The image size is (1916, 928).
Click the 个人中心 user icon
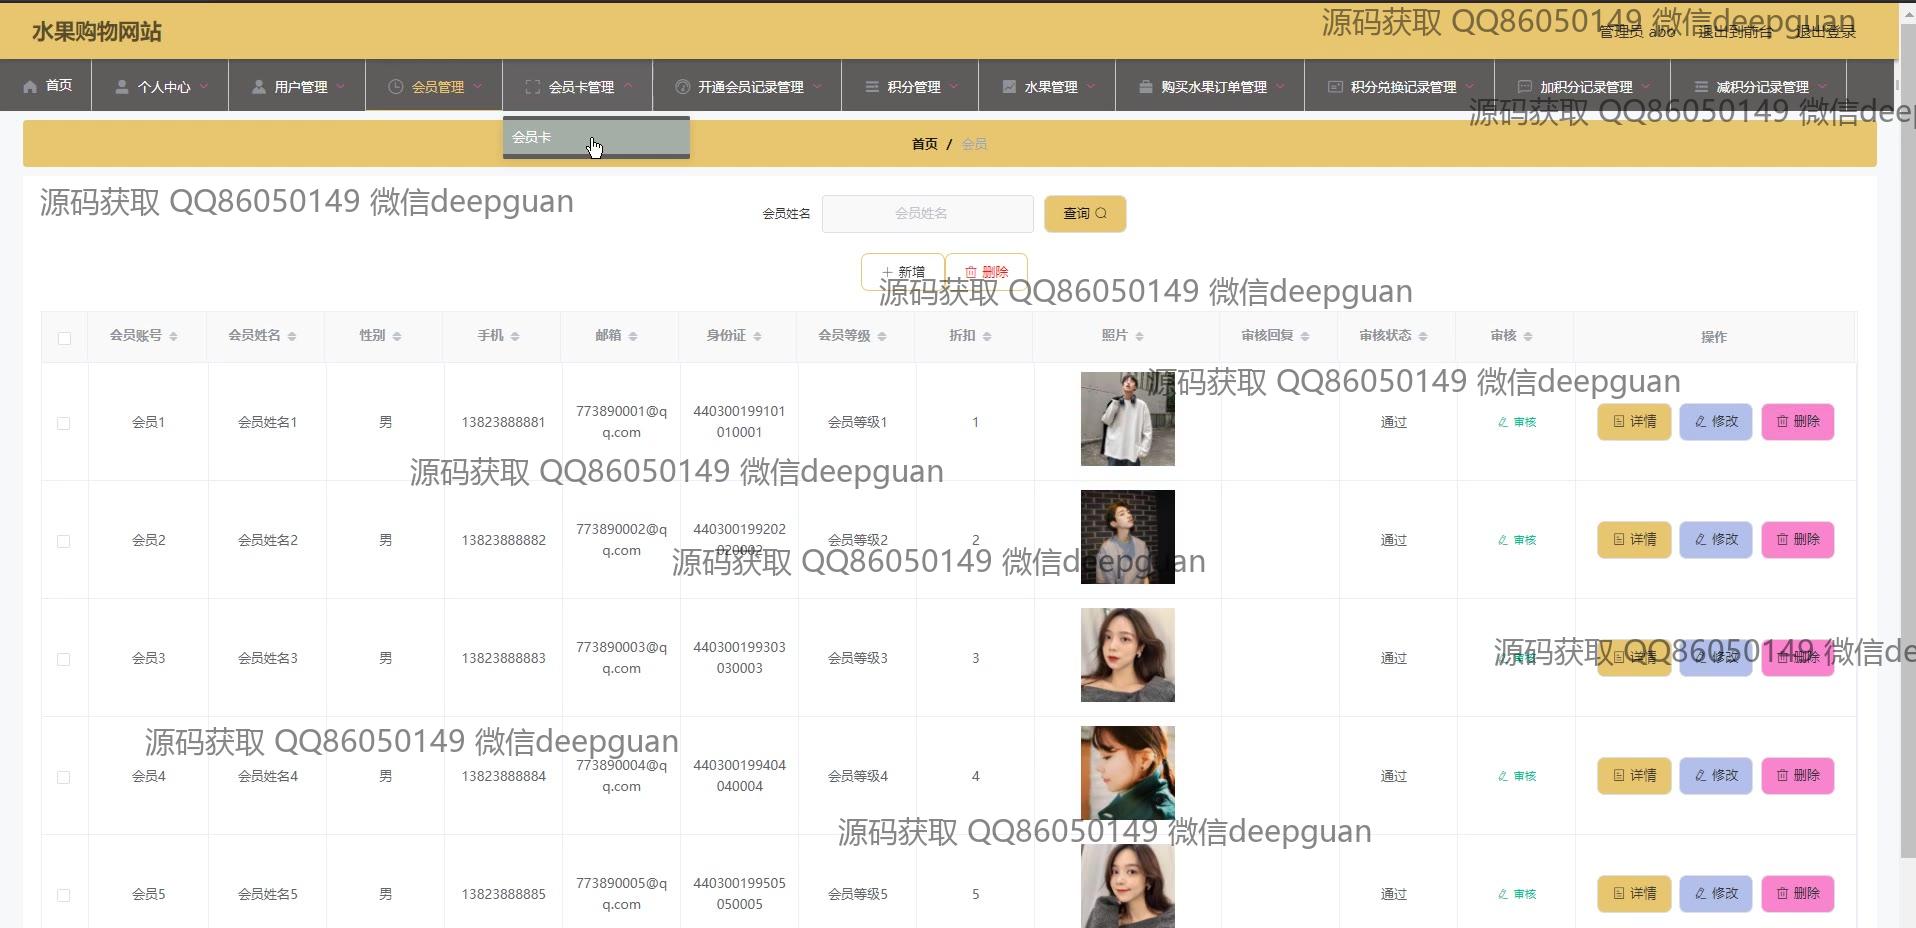pyautogui.click(x=122, y=88)
